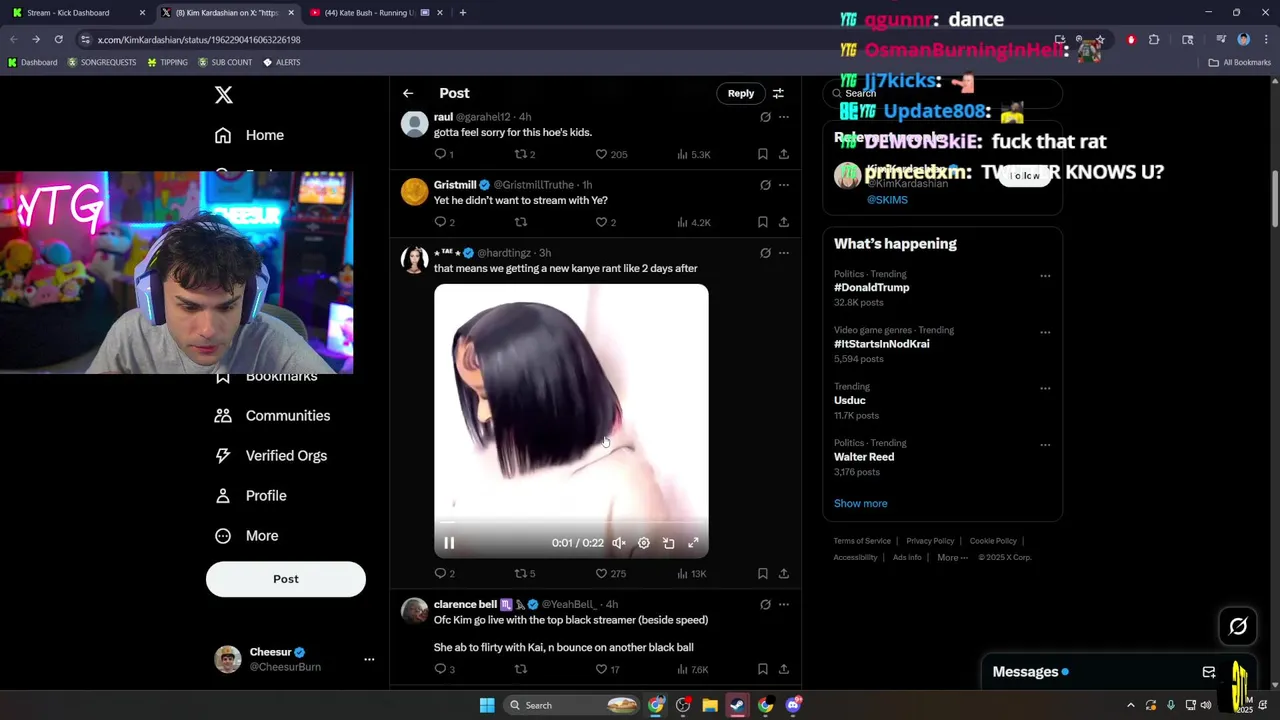
Task: Repost raul's post
Action: [x=520, y=154]
